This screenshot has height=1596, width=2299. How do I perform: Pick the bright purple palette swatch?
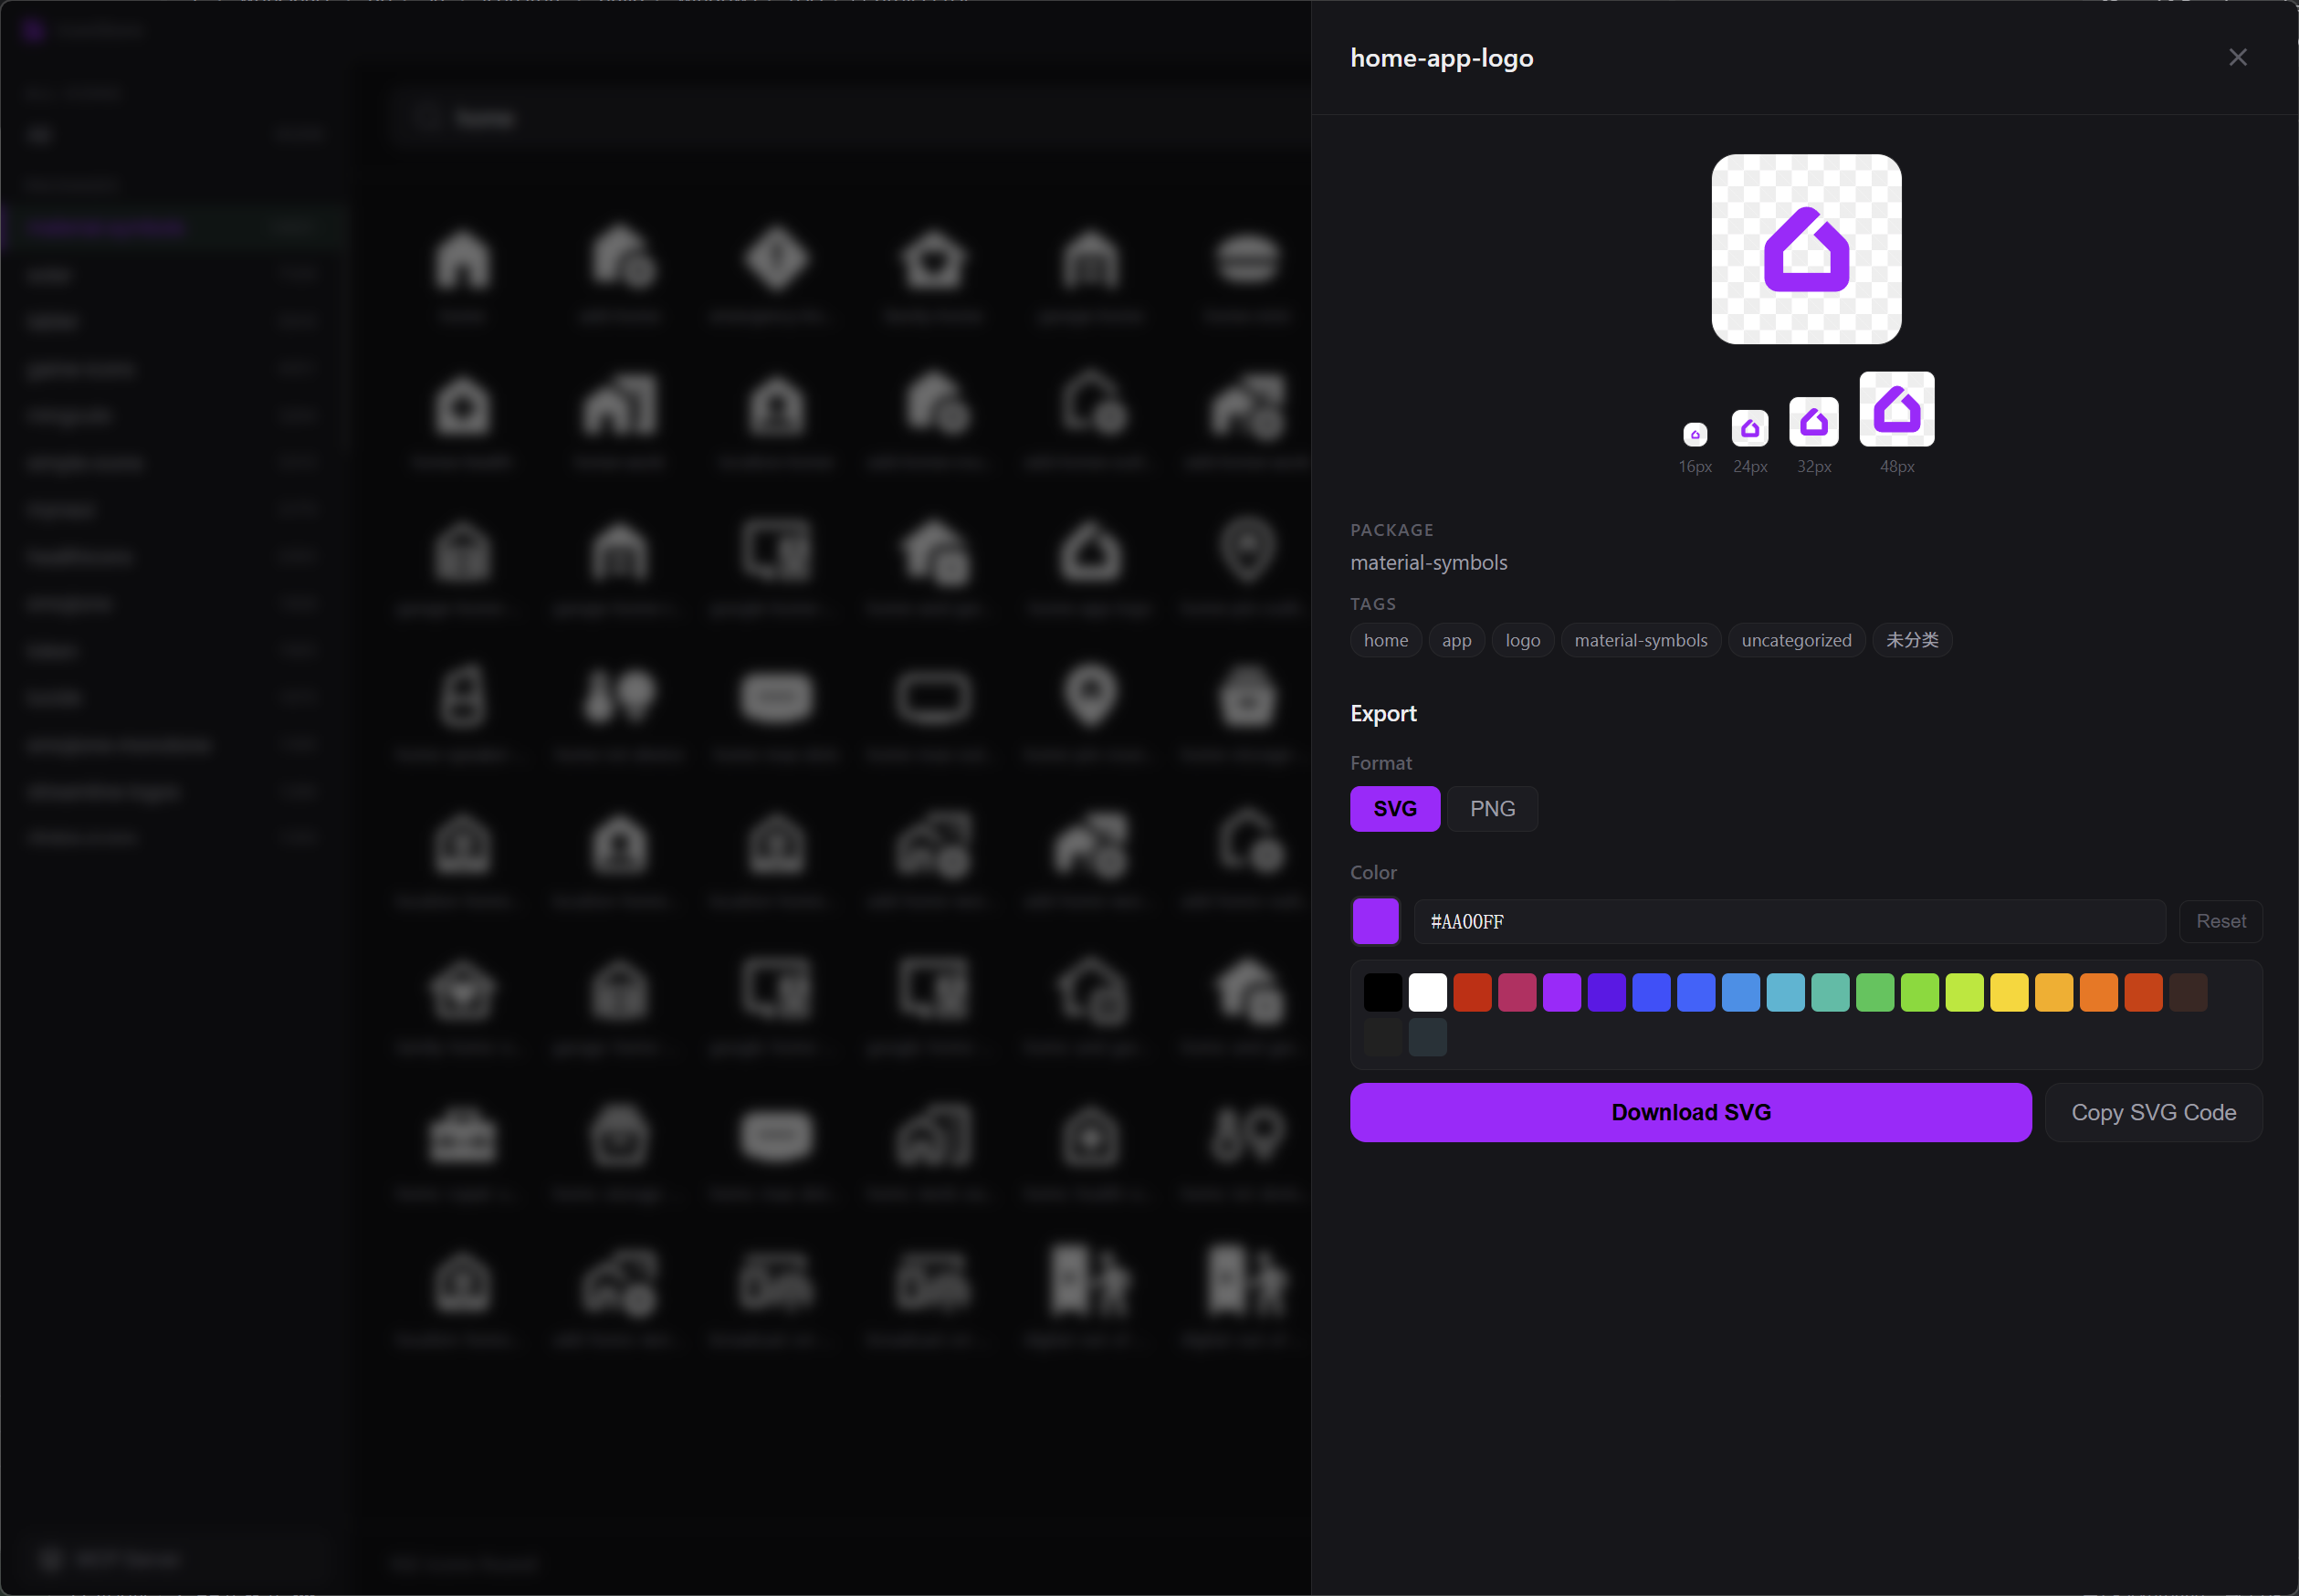tap(1561, 992)
